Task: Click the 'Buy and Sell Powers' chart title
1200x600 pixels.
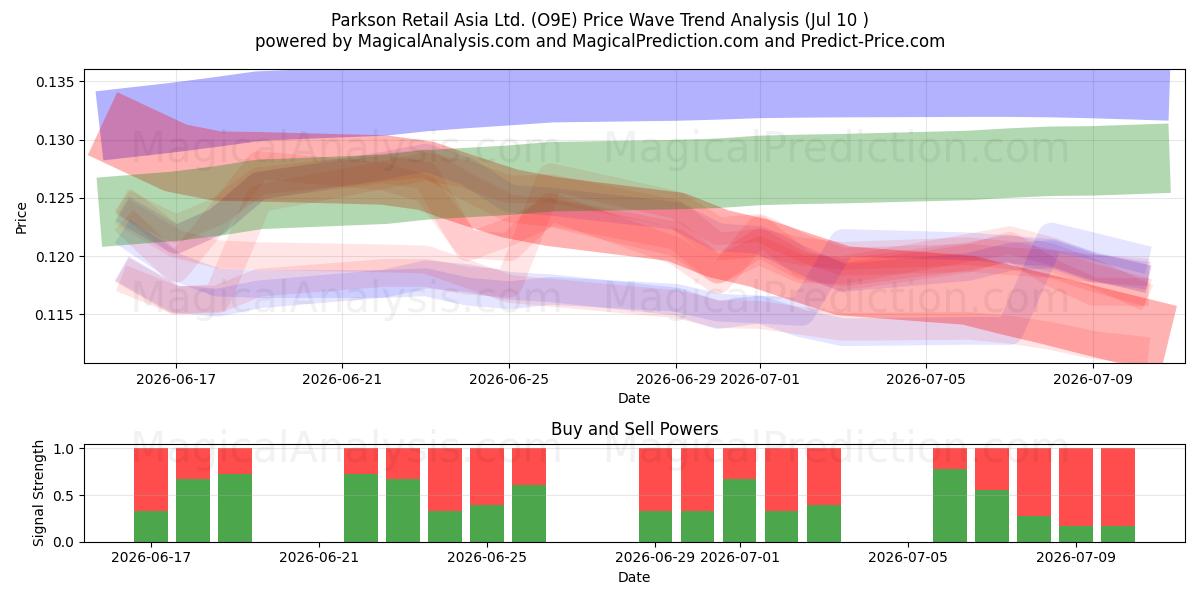Action: (x=634, y=429)
